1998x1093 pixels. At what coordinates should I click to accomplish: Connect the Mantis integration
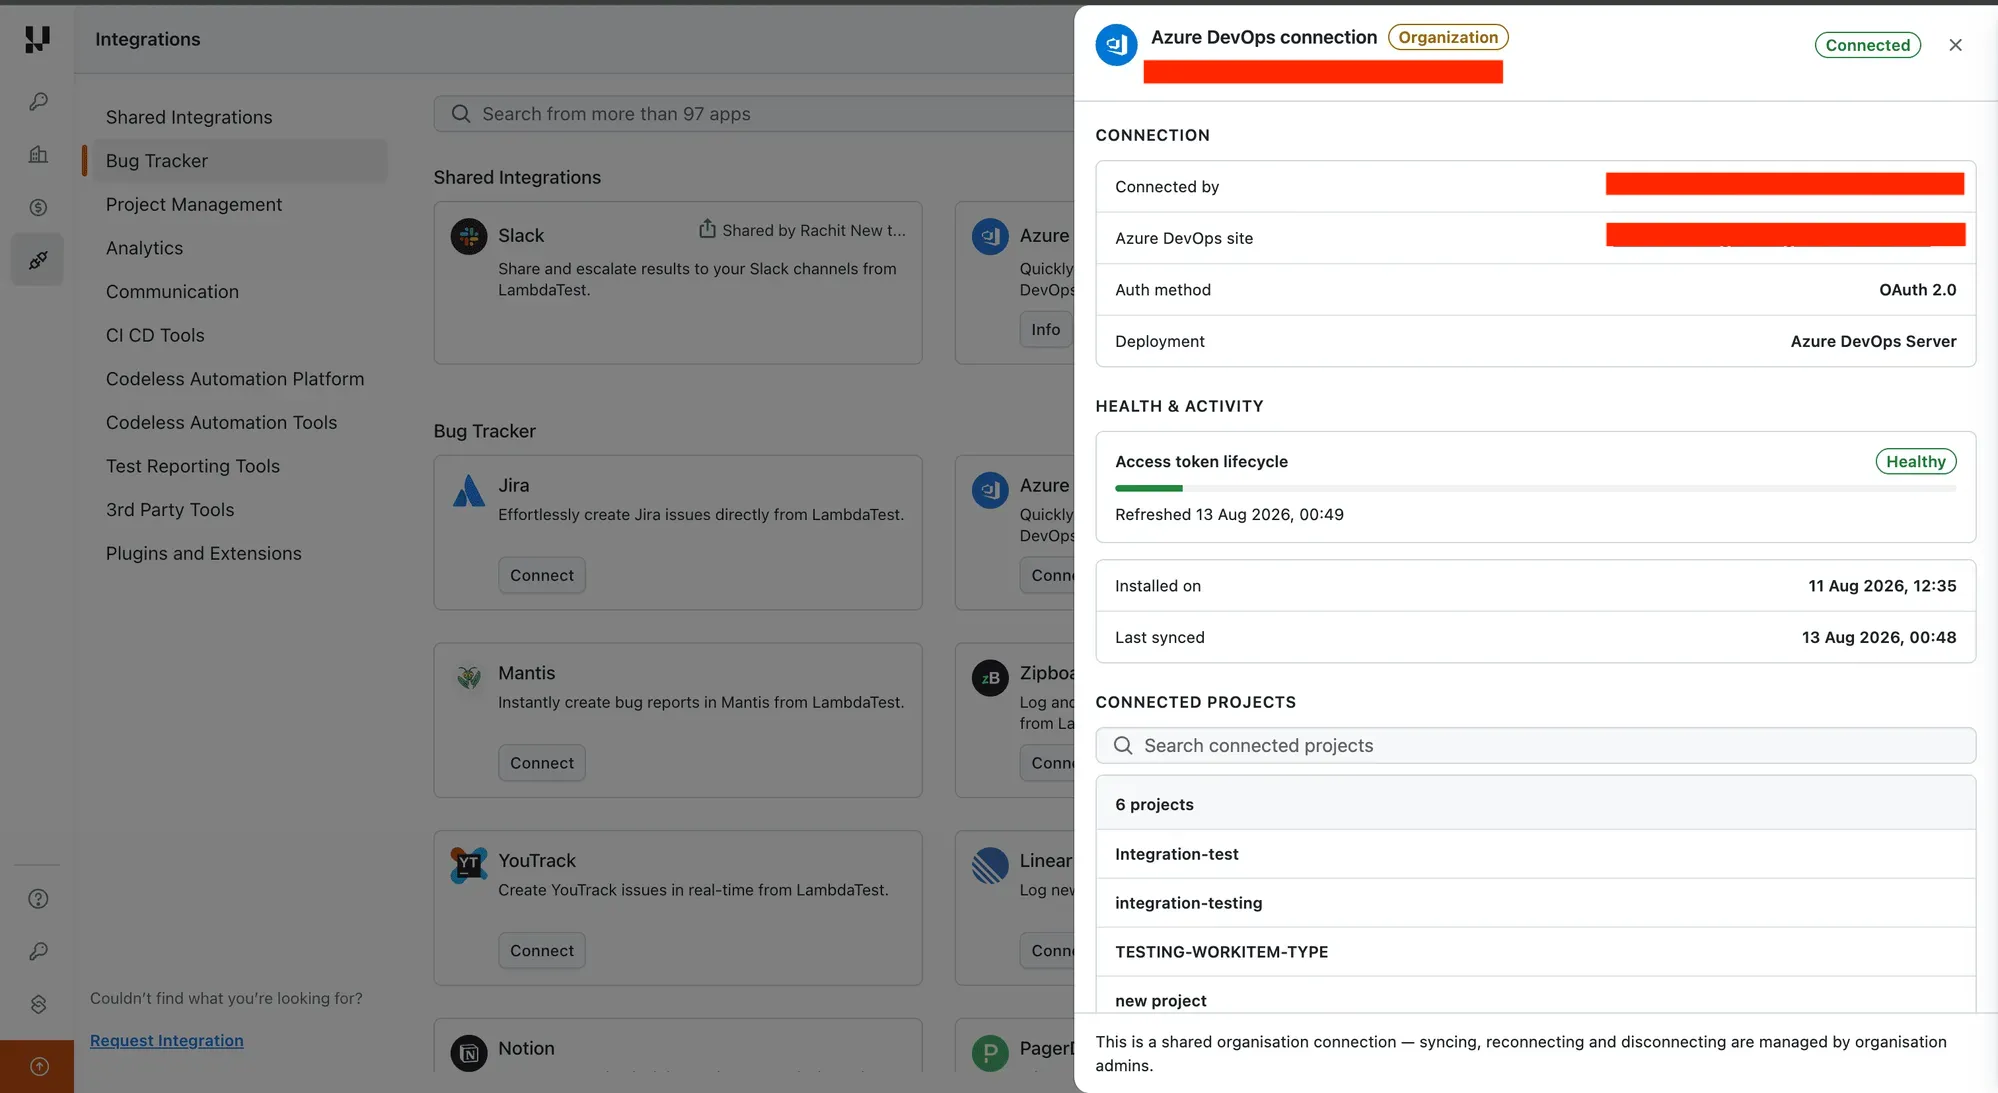(542, 763)
